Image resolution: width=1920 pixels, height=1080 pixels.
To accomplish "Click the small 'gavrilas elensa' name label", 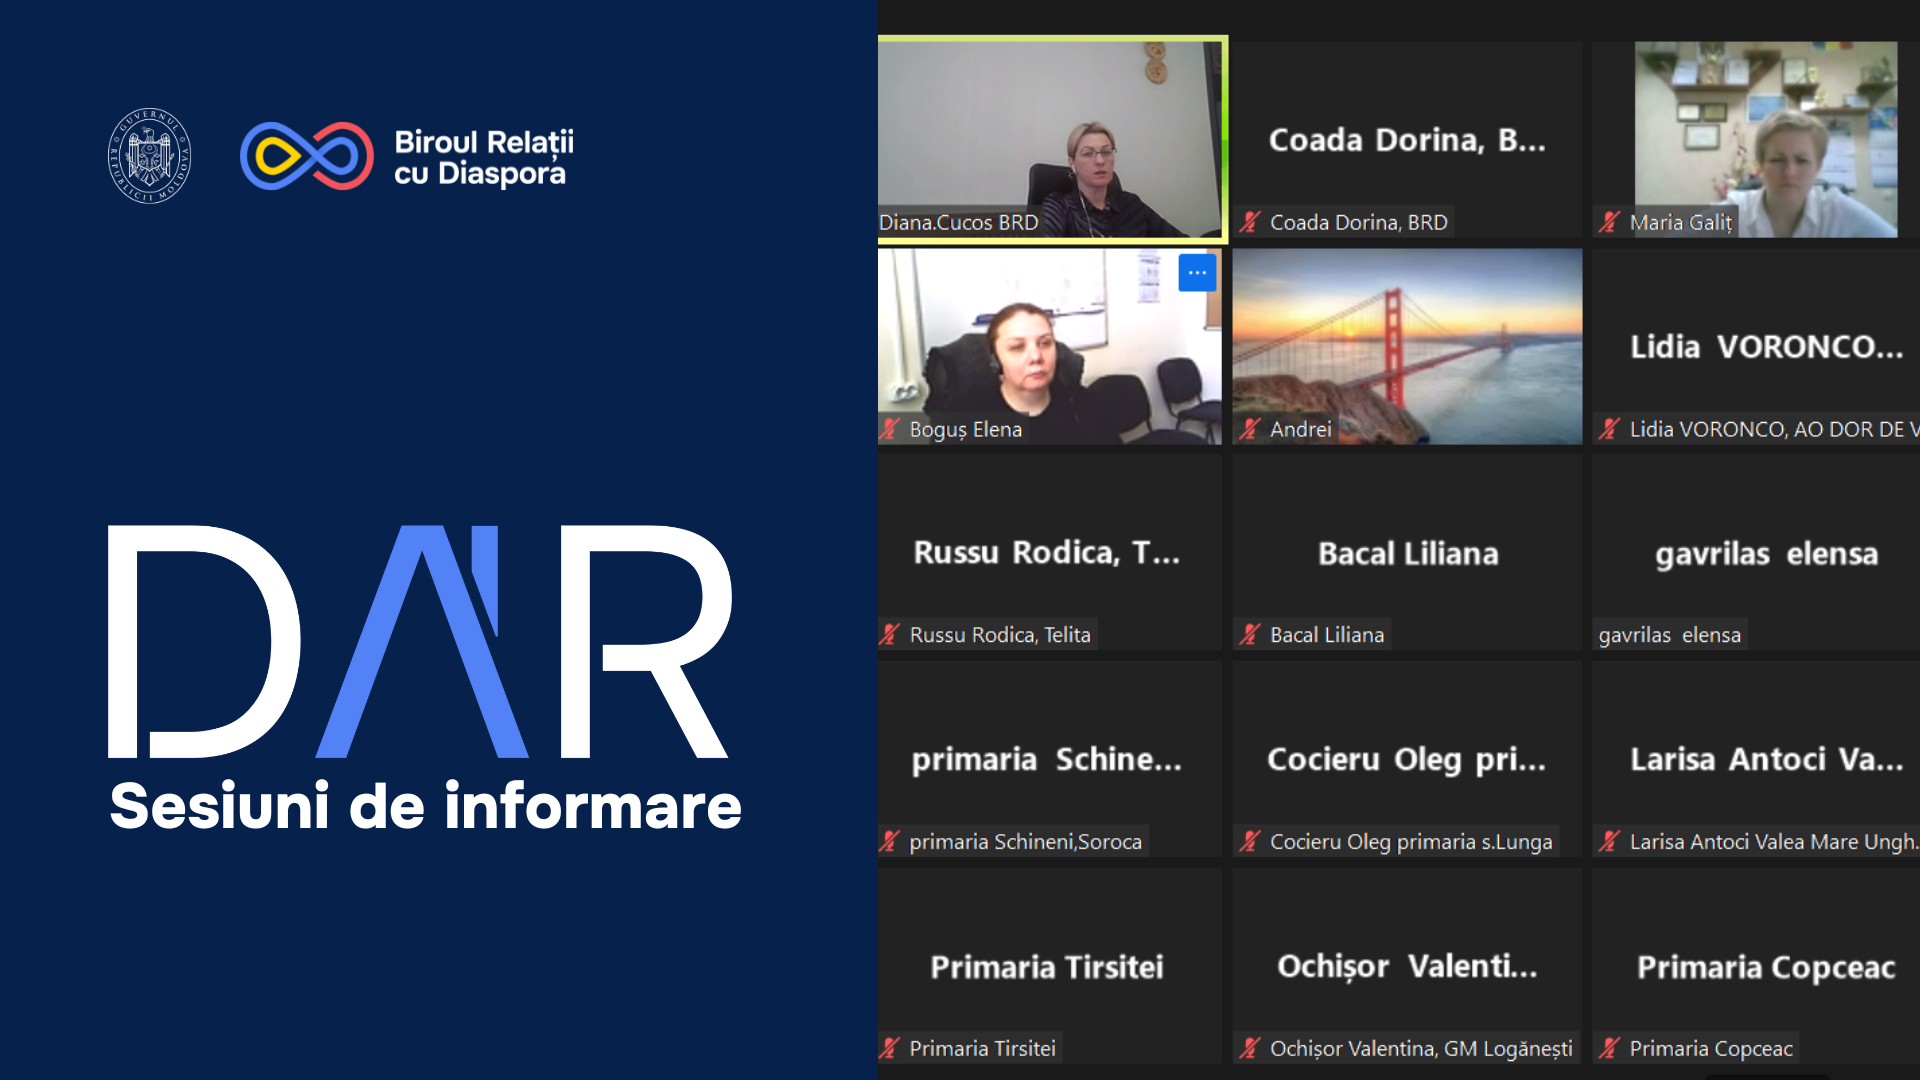I will coord(1670,634).
